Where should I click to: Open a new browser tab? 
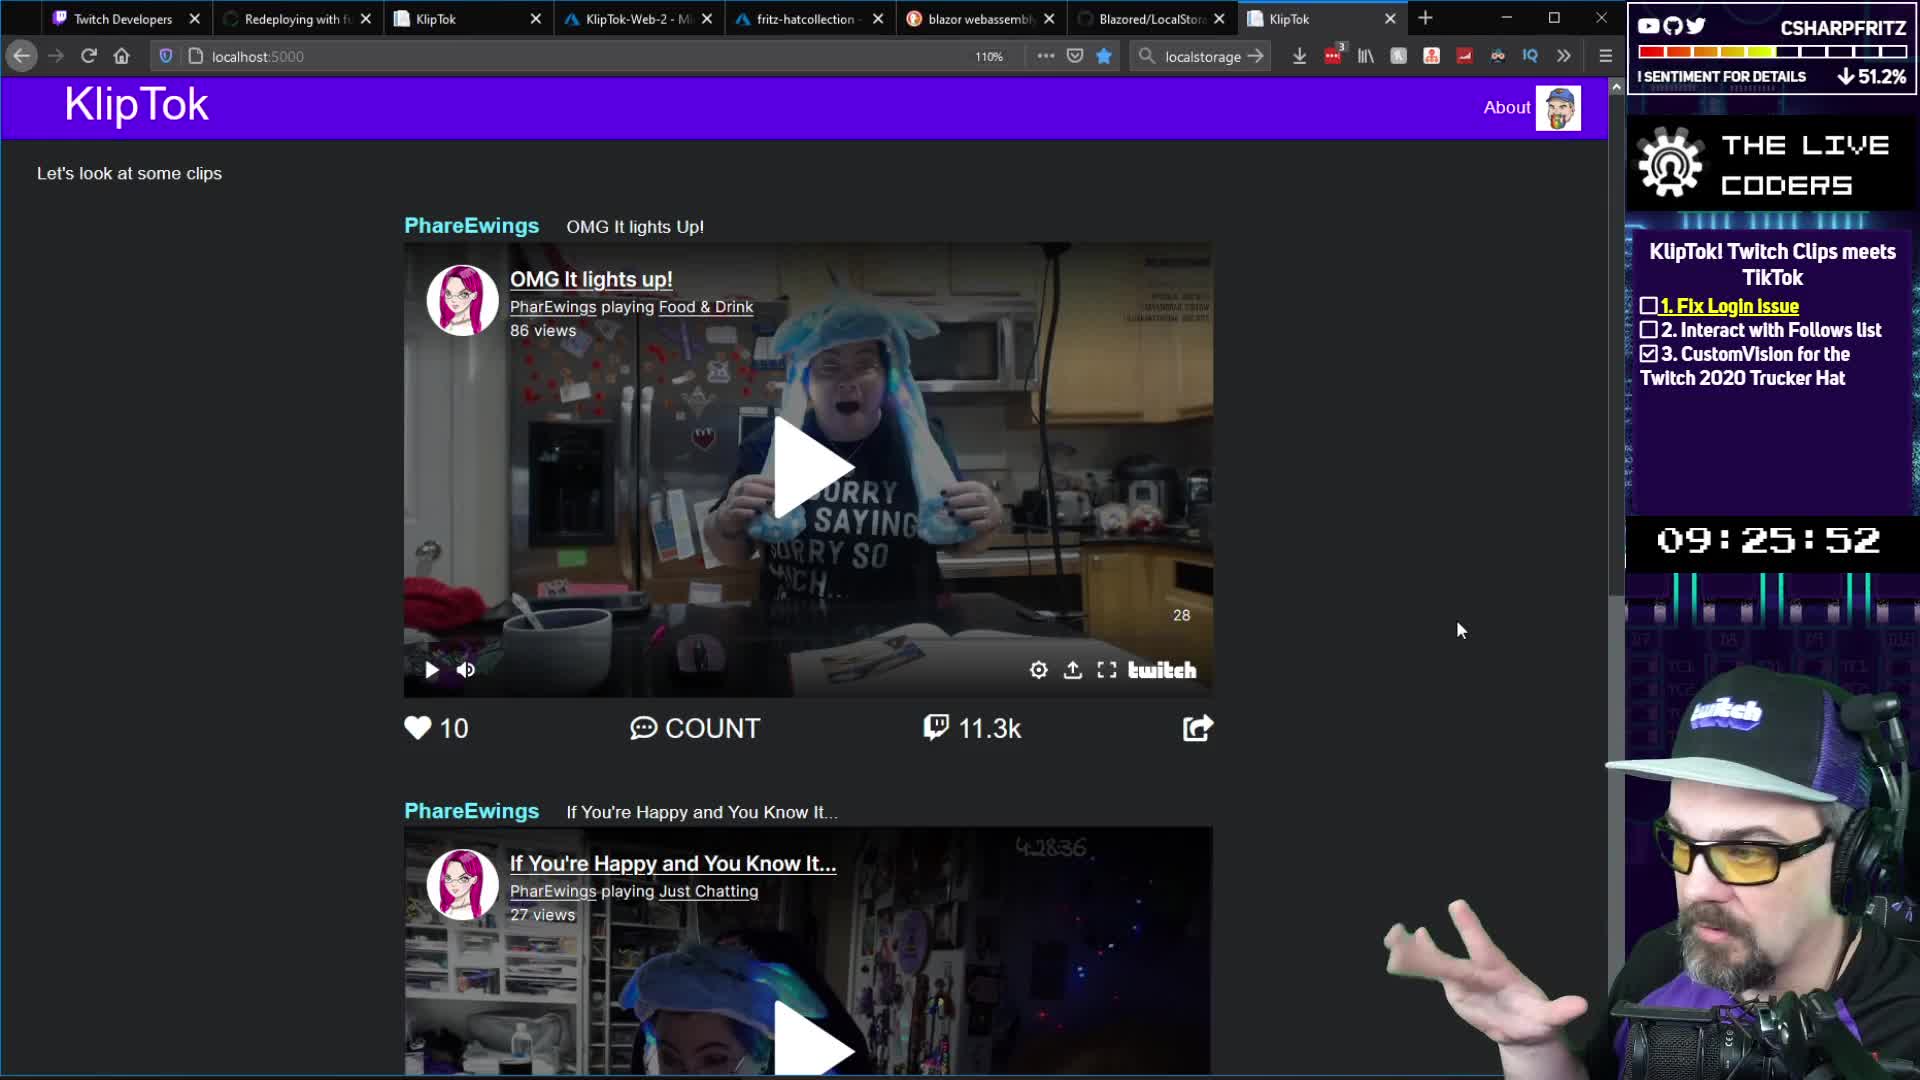click(x=1425, y=18)
